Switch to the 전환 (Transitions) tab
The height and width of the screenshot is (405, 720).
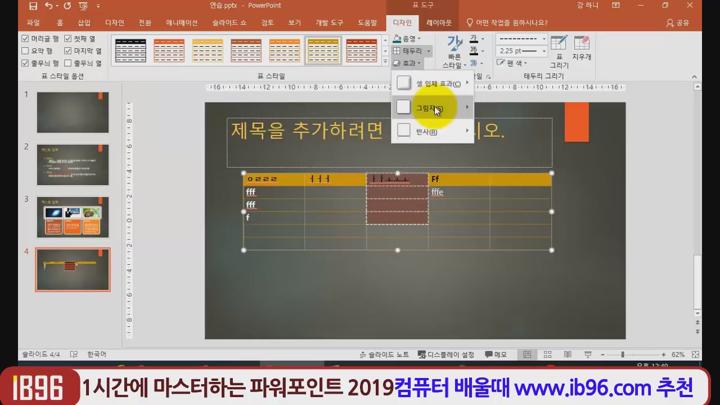(145, 22)
